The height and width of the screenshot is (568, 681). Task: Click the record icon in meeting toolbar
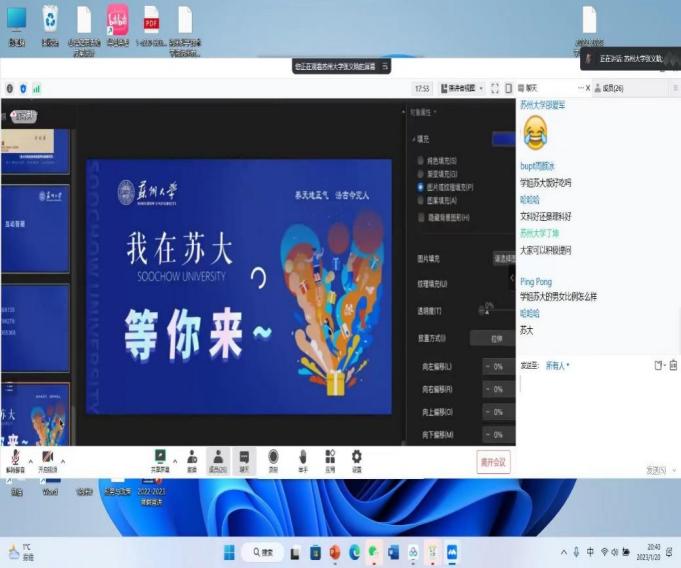pos(273,456)
